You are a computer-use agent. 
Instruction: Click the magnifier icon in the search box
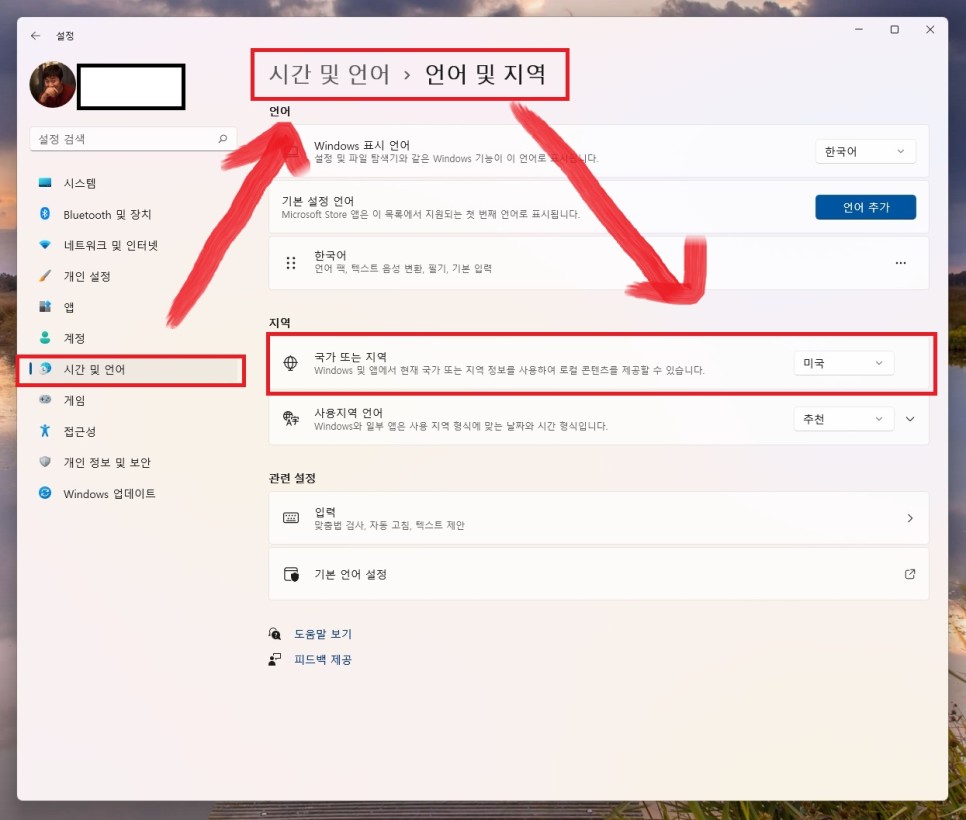tap(222, 139)
